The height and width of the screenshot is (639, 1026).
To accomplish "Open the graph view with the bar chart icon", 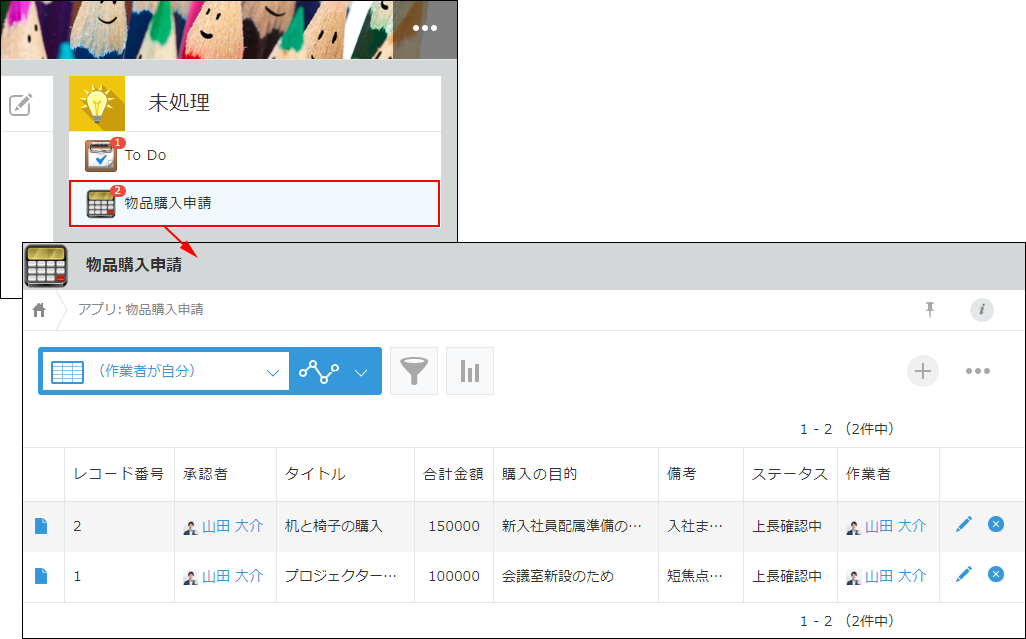I will point(469,370).
